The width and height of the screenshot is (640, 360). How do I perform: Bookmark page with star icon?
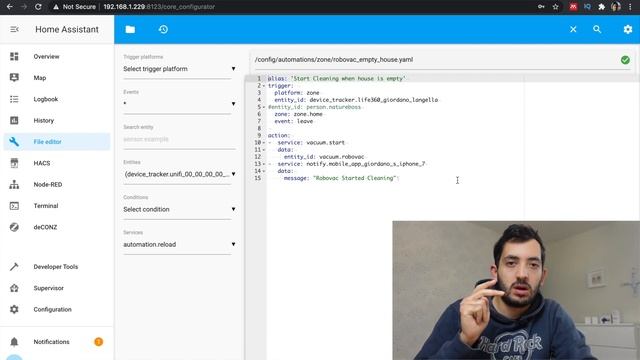pos(555,7)
